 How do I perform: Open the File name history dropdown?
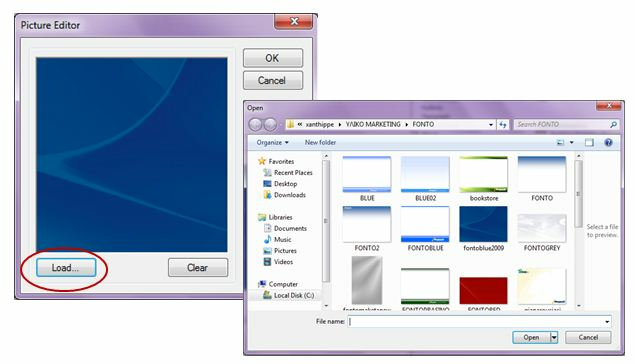[x=607, y=321]
